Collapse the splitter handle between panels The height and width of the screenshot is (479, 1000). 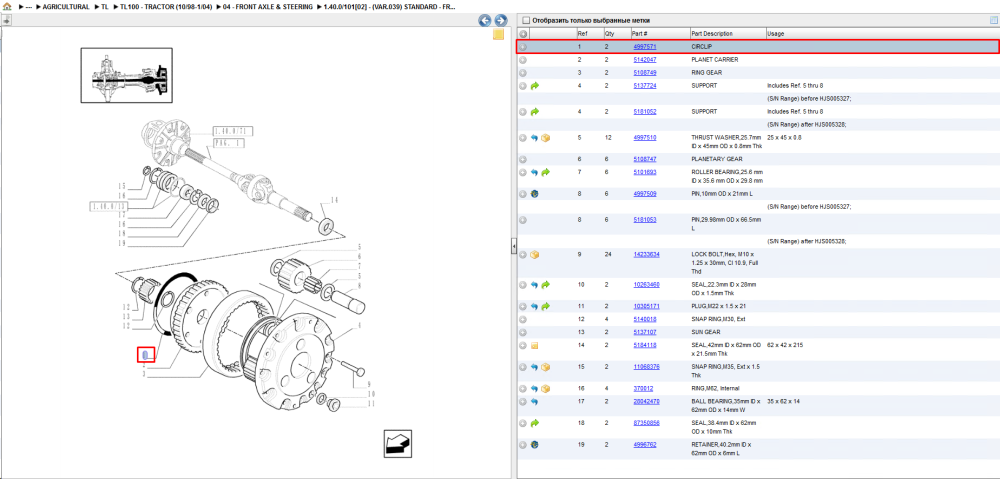click(513, 247)
